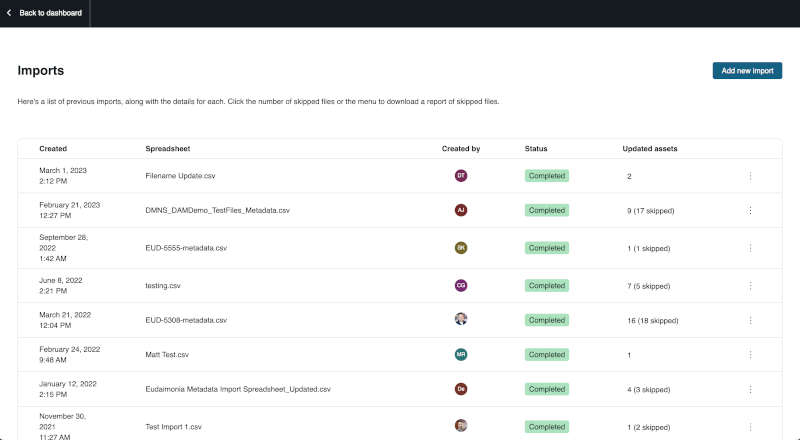Viewport: 800px width, 440px height.
Task: Click the Back to dashboard arrow
Action: click(x=9, y=13)
